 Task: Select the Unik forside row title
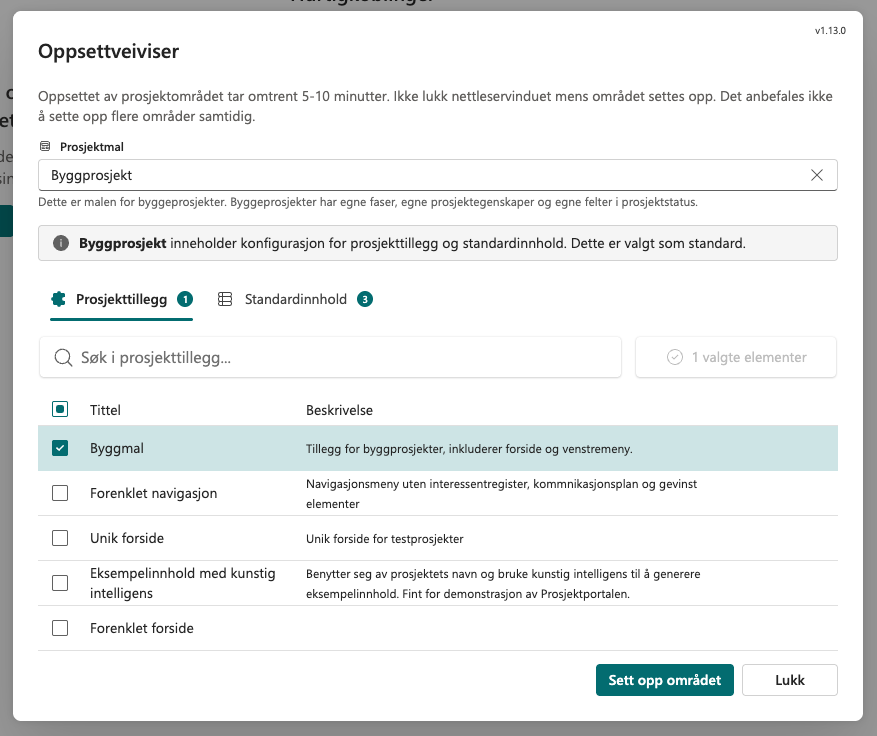[127, 538]
